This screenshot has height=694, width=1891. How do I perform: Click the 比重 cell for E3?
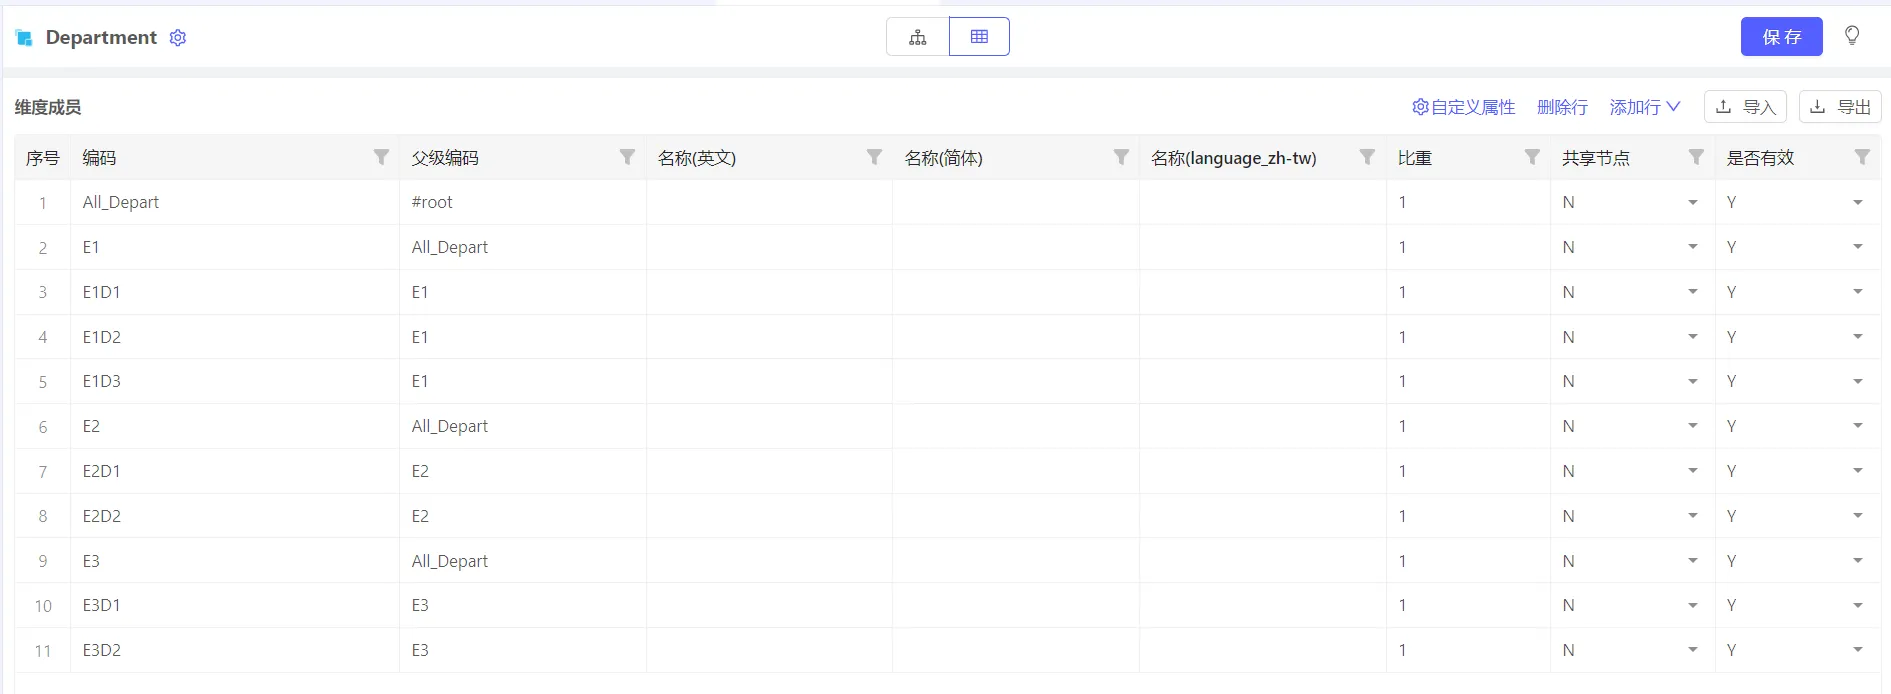(x=1468, y=561)
